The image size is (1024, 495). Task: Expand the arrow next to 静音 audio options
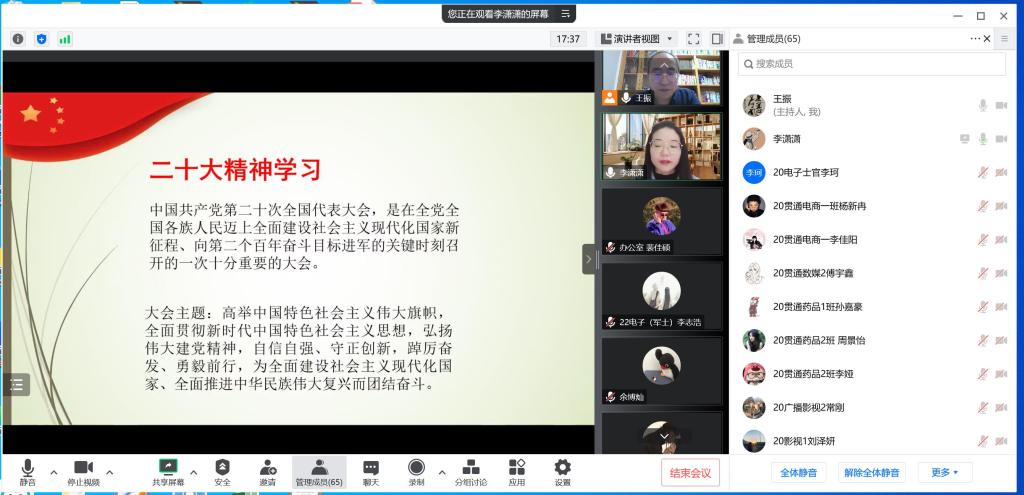(54, 472)
